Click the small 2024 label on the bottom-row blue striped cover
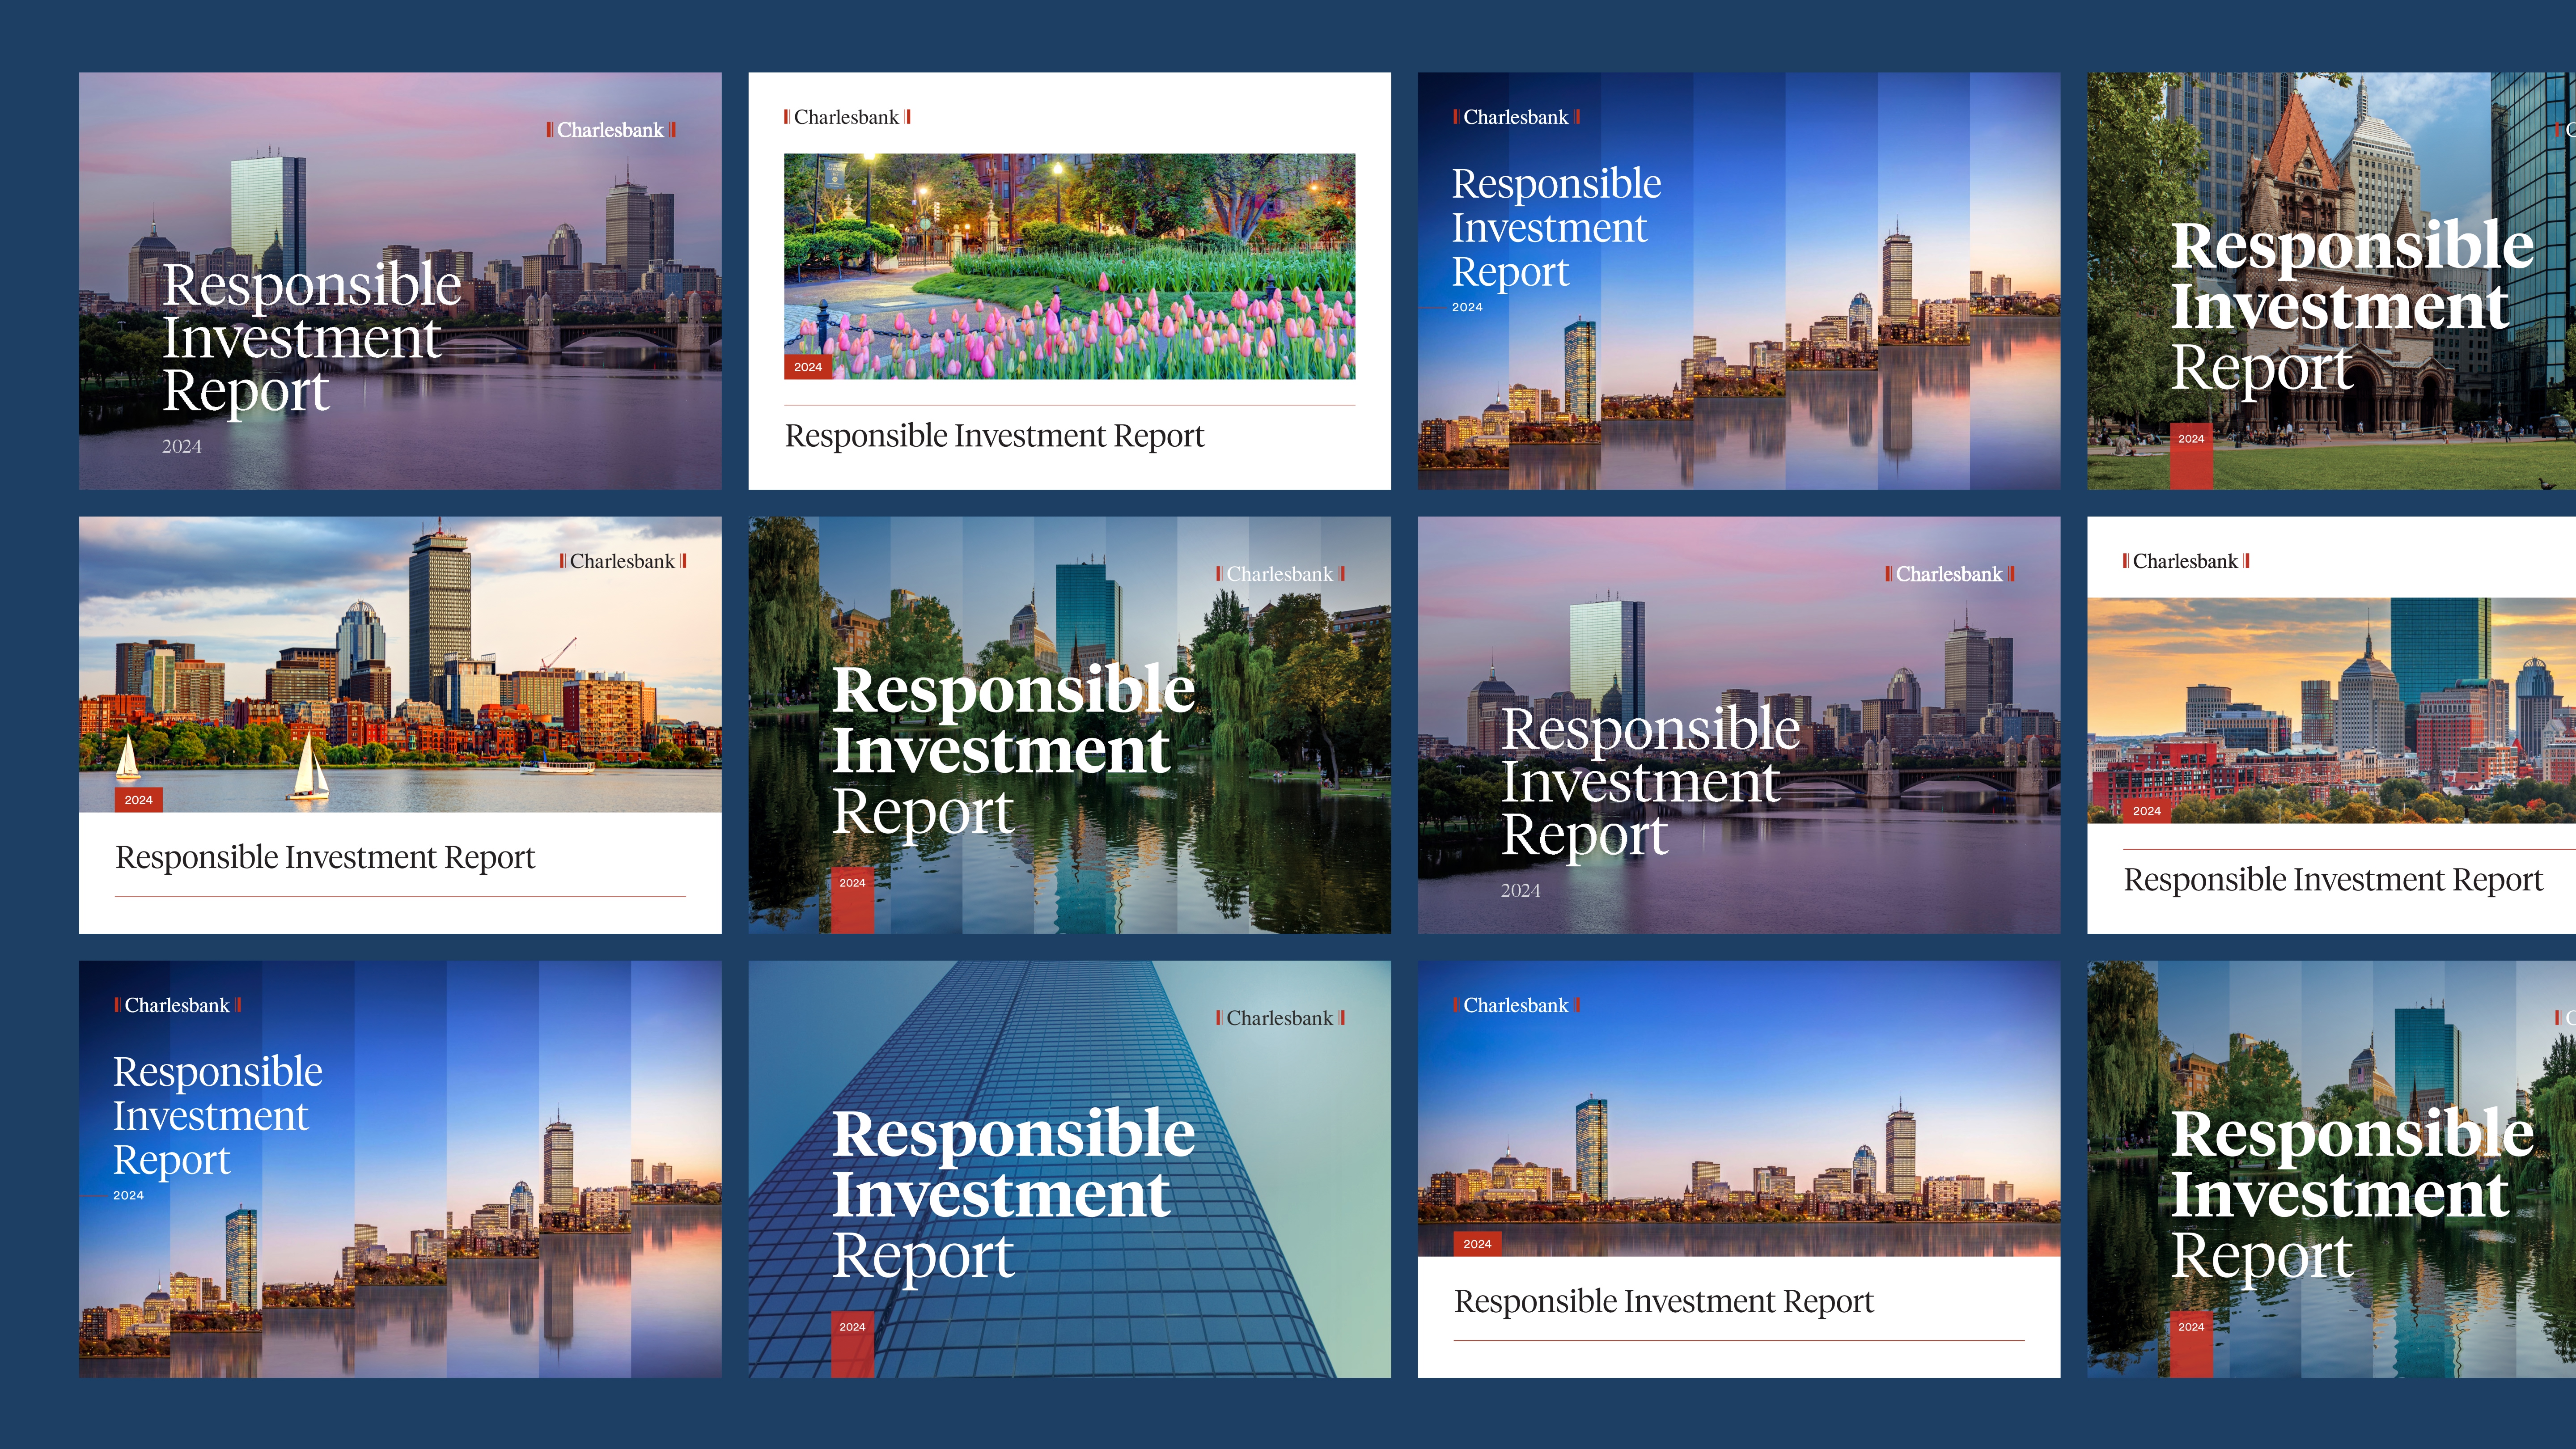The image size is (2576, 1449). coord(128,1195)
